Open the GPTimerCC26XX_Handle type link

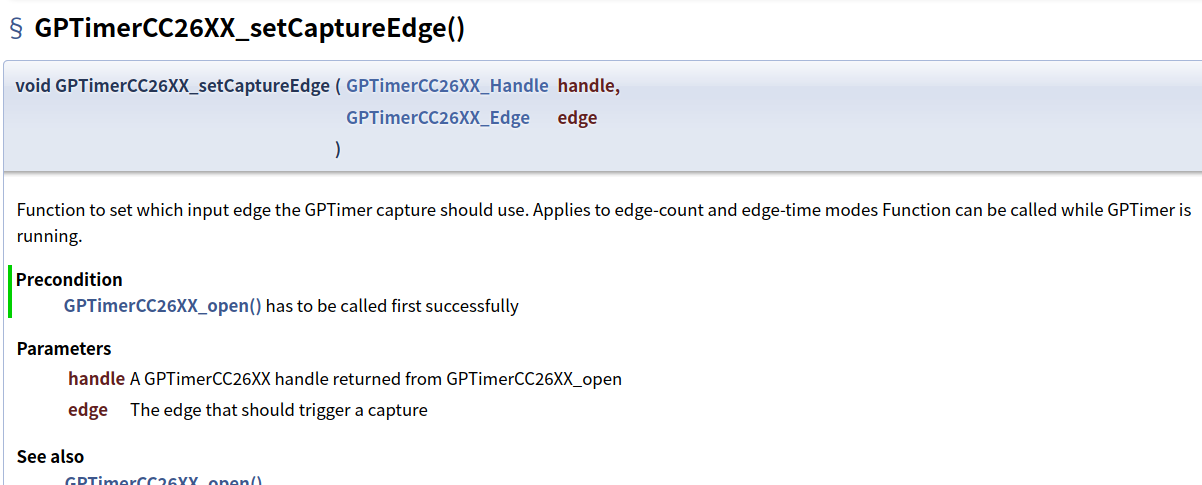pyautogui.click(x=447, y=87)
